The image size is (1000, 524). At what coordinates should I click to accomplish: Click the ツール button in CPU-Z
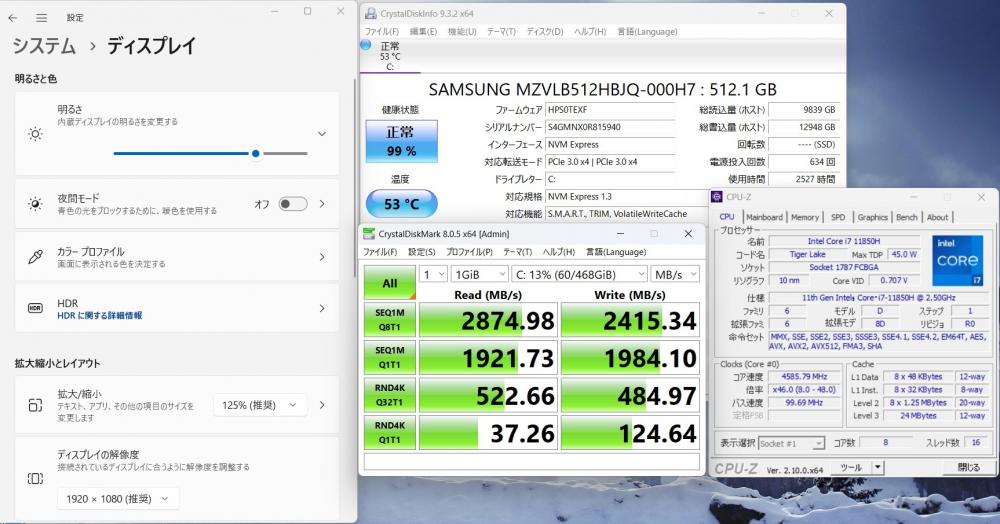coord(851,467)
